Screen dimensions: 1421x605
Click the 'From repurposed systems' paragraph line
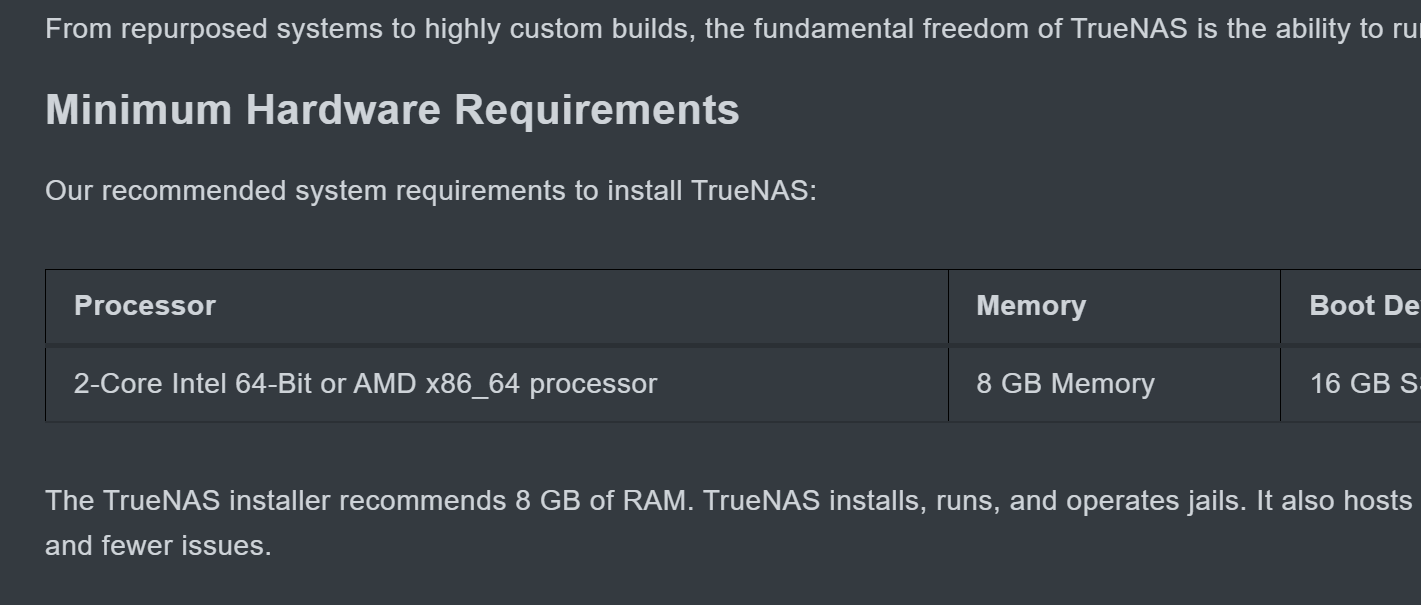click(733, 29)
